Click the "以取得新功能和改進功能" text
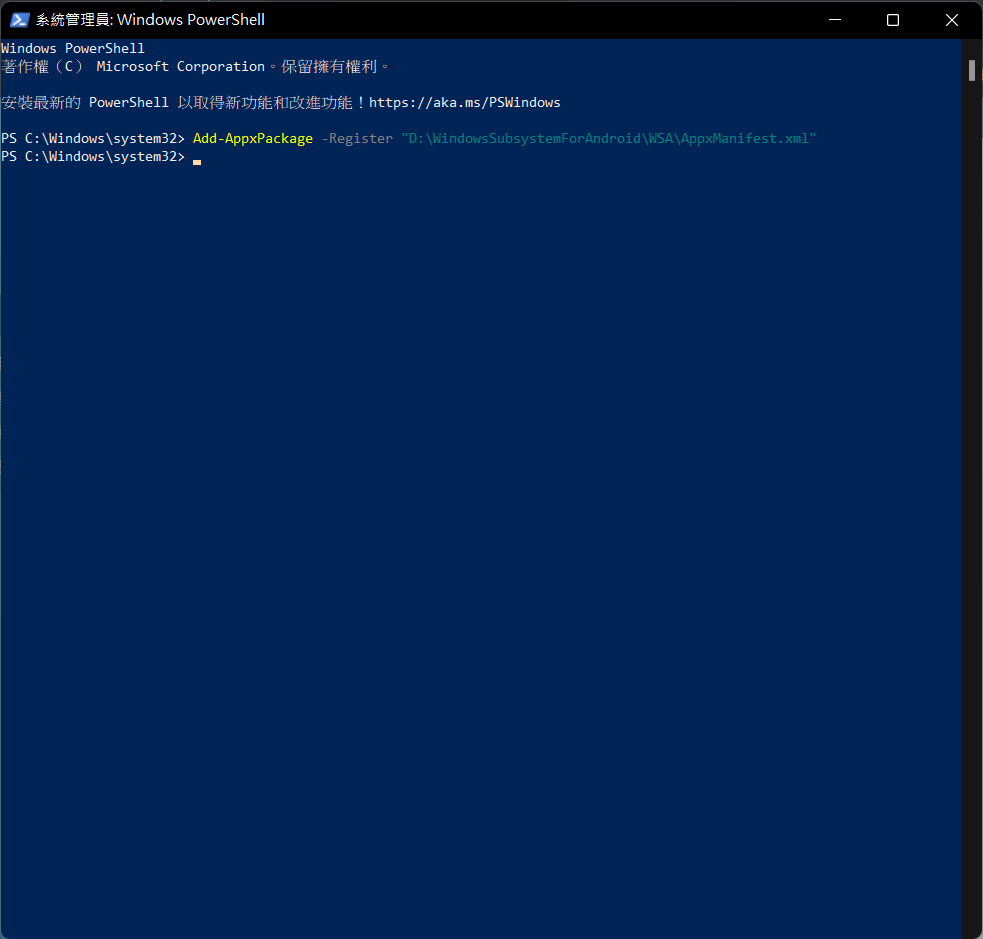This screenshot has width=983, height=939. (x=268, y=102)
